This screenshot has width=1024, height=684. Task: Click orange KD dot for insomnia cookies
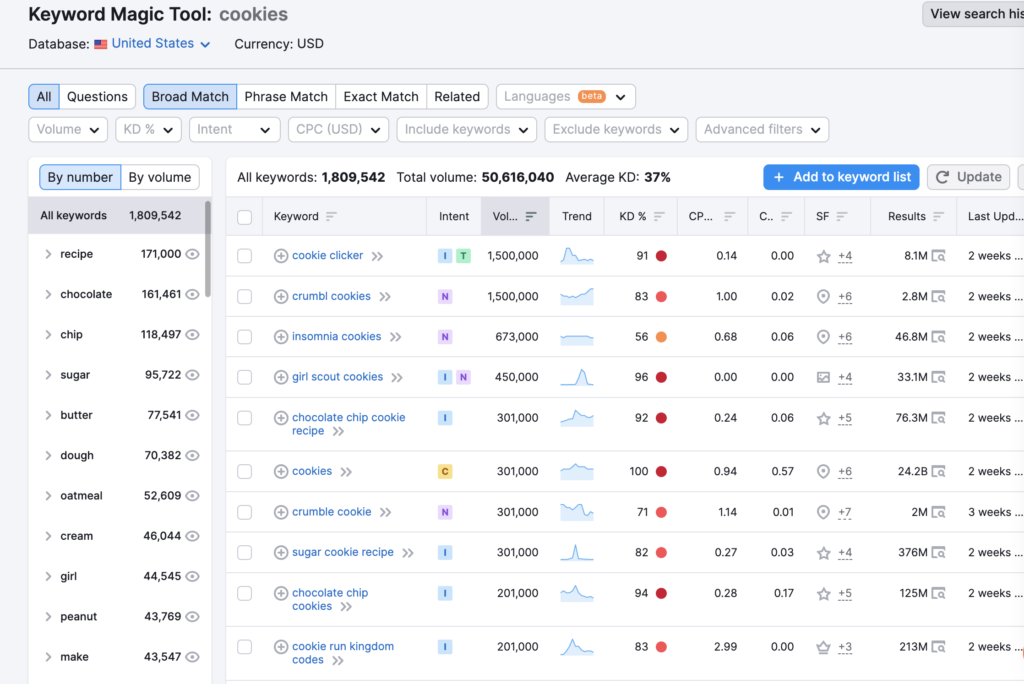(661, 337)
